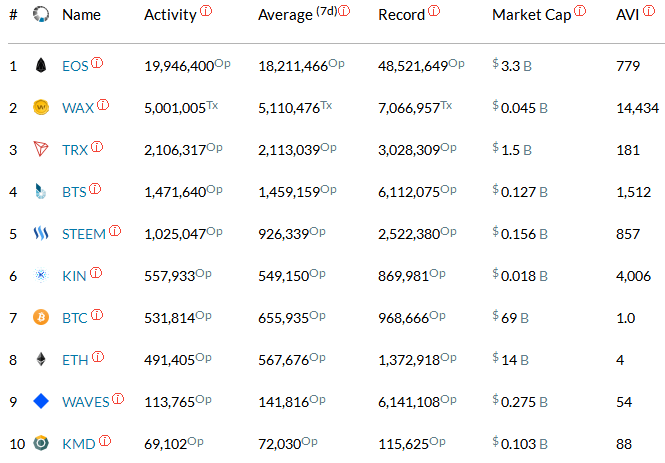Click info icon next to Market Cap header

point(580,11)
